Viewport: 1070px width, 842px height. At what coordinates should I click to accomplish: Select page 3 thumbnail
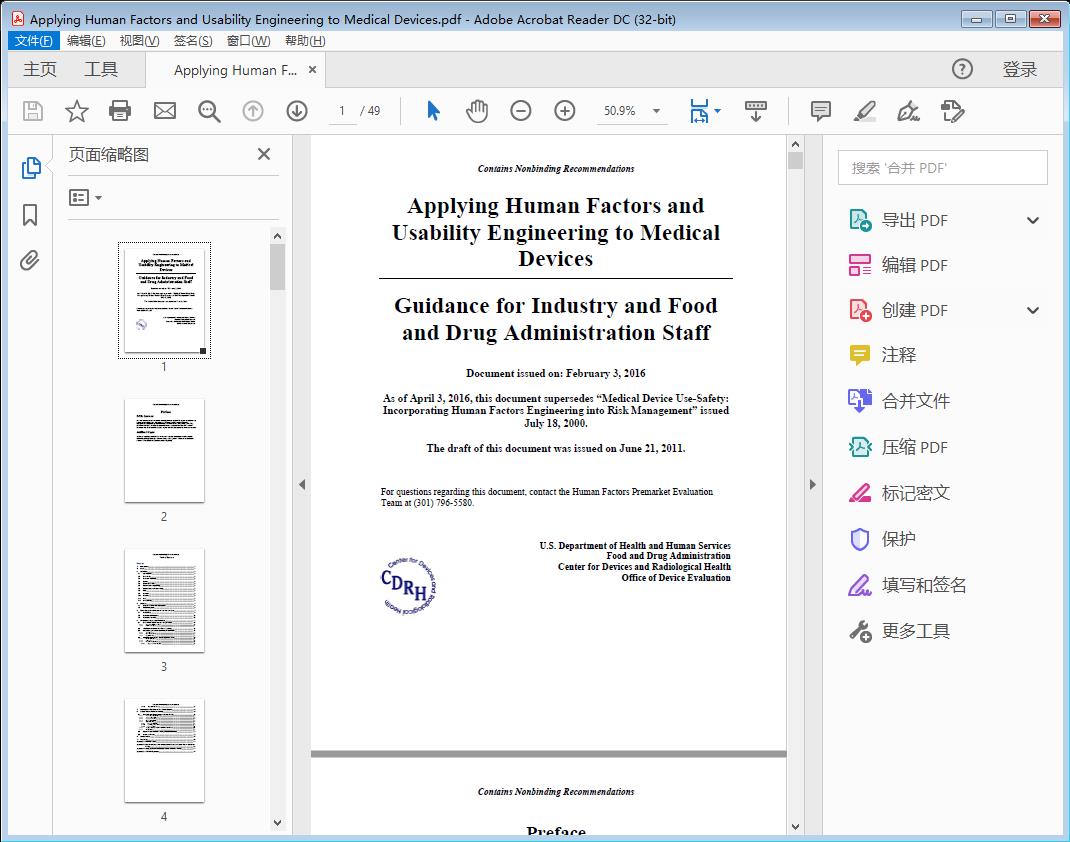[x=164, y=601]
